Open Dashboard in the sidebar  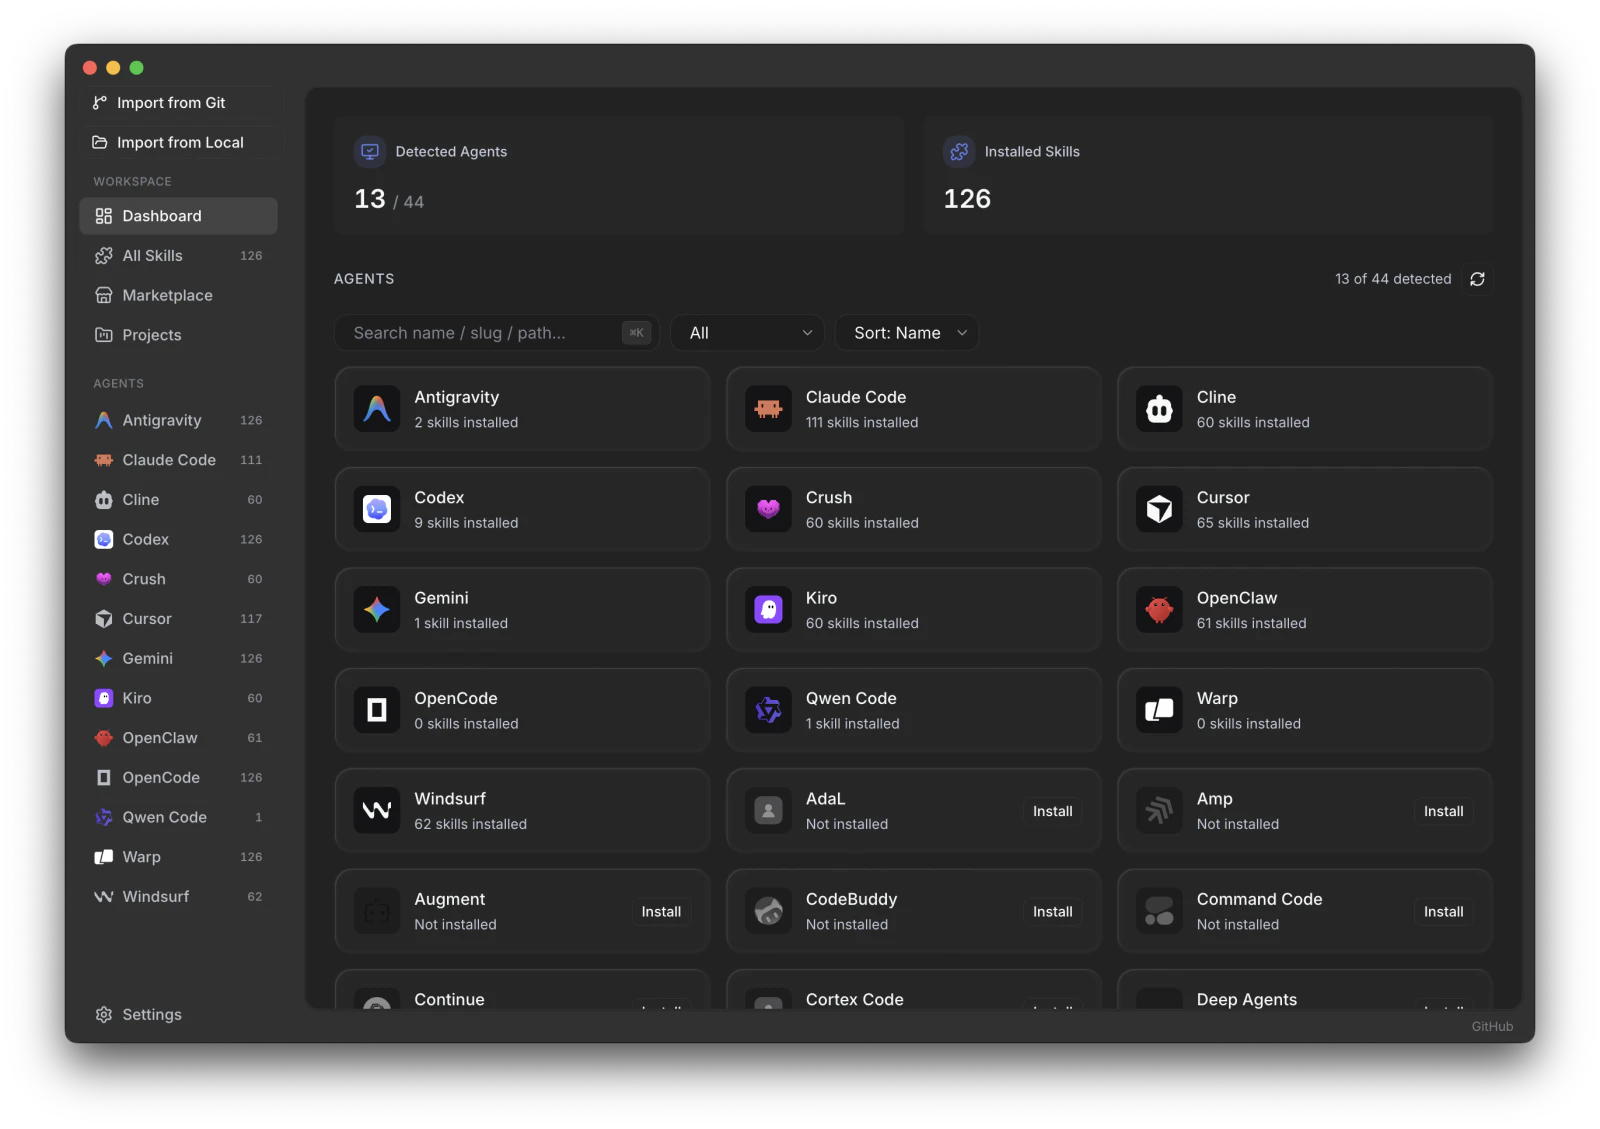point(178,216)
